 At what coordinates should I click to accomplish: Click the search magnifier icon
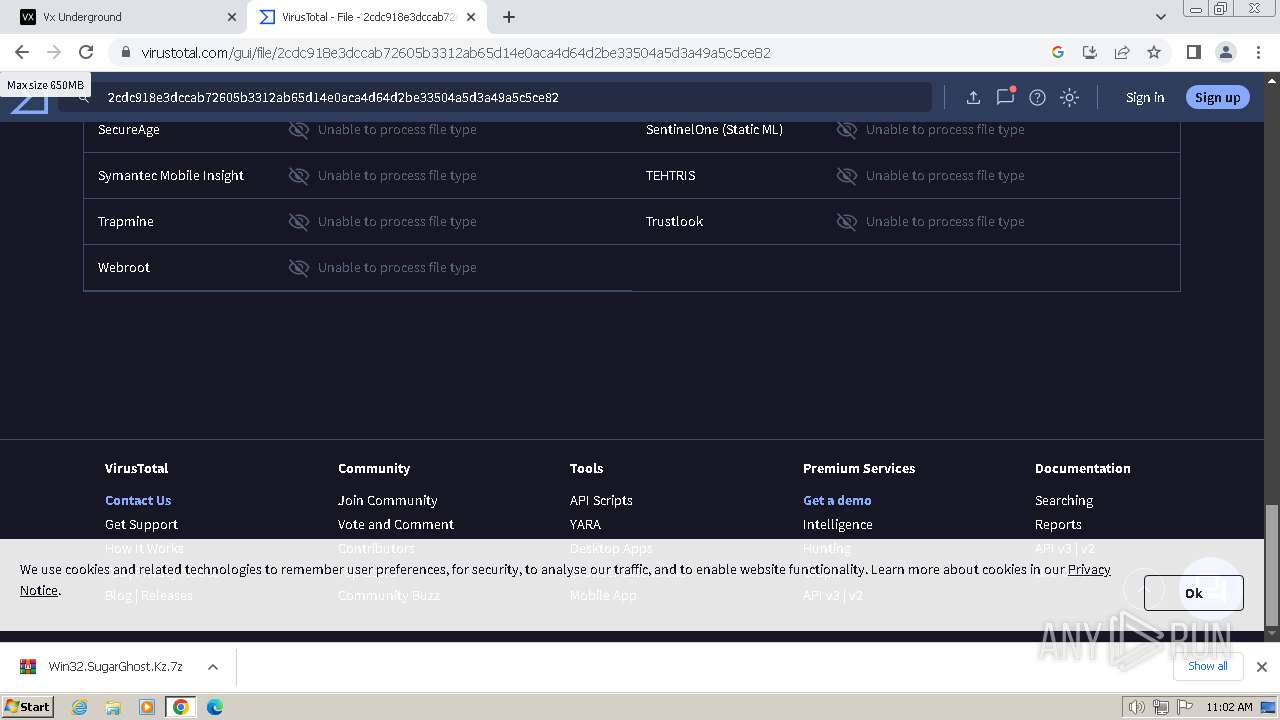84,97
